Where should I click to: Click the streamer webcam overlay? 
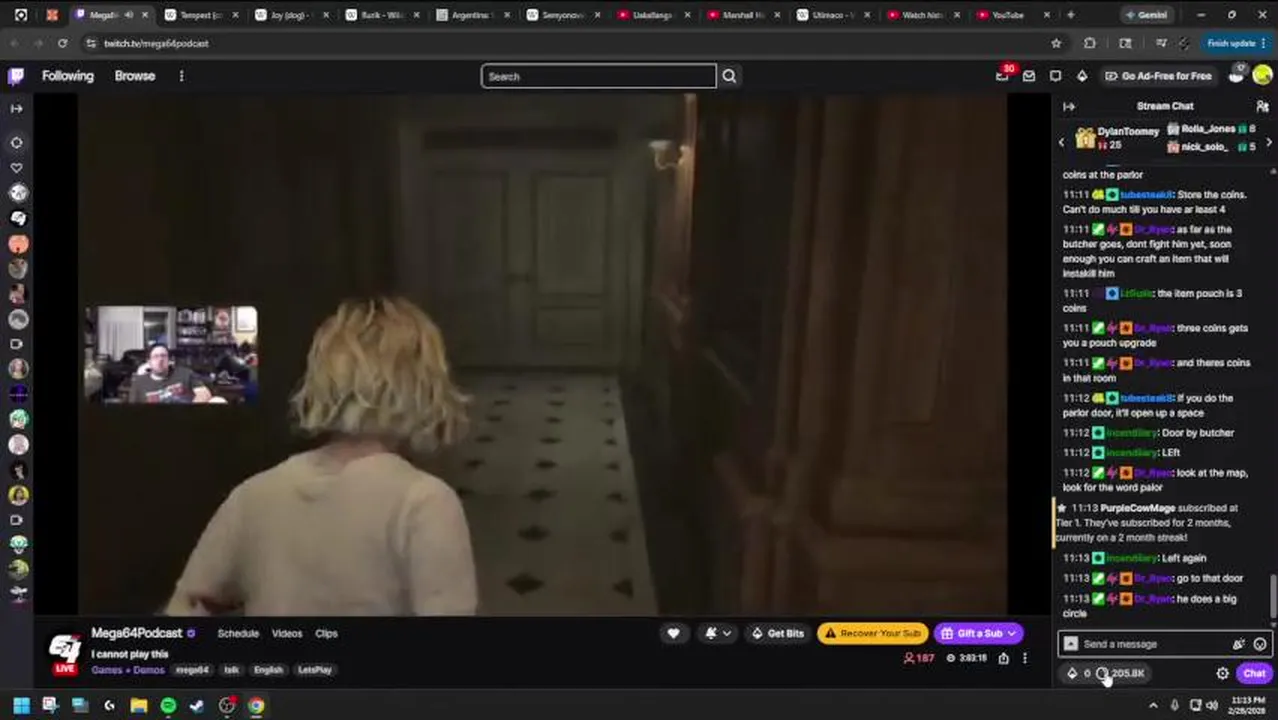pos(171,355)
